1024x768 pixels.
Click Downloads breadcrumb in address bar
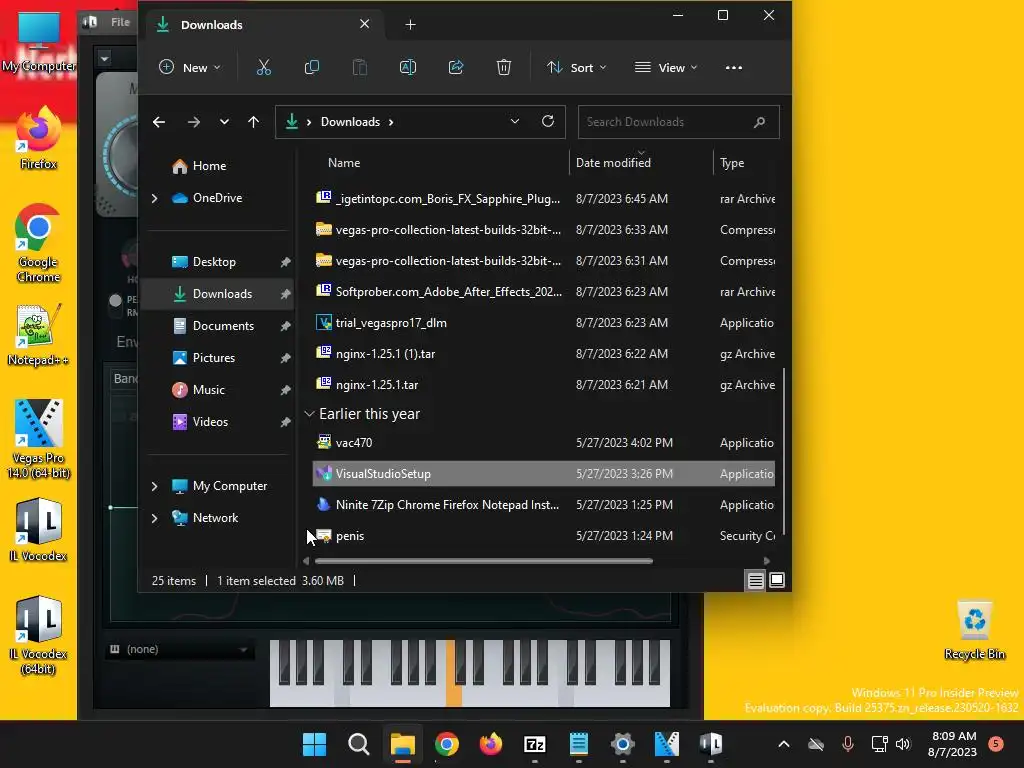(350, 122)
